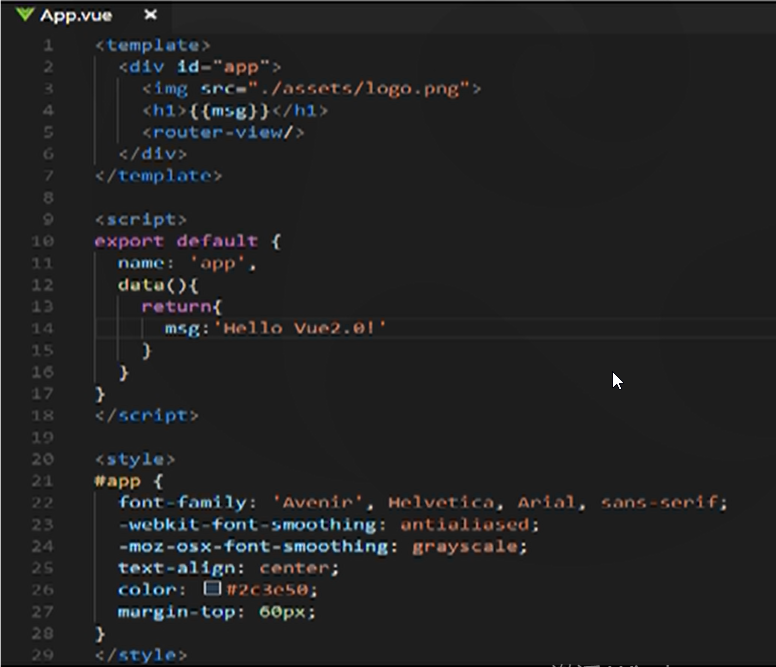This screenshot has width=776, height=667.
Task: Click line number 19 in gutter
Action: tap(43, 437)
